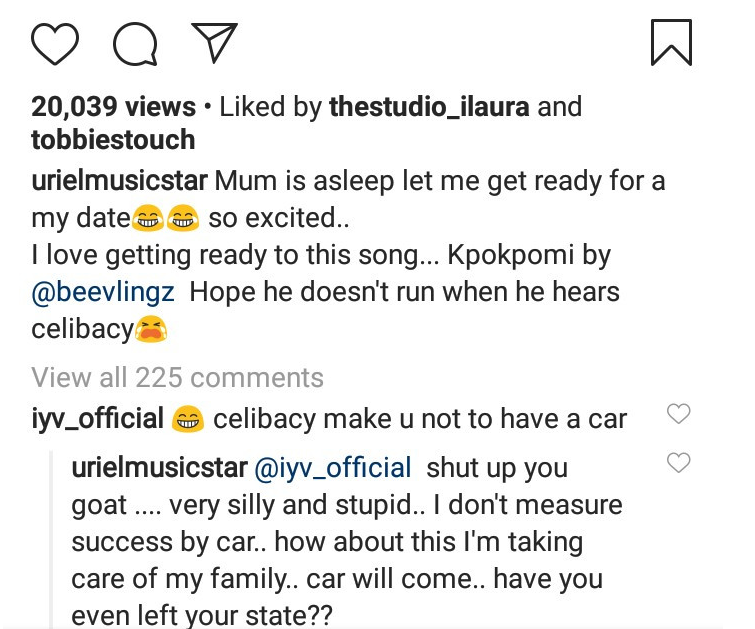Click the crying emoji after "celibacy"
This screenshot has width=755, height=629.
point(151,329)
